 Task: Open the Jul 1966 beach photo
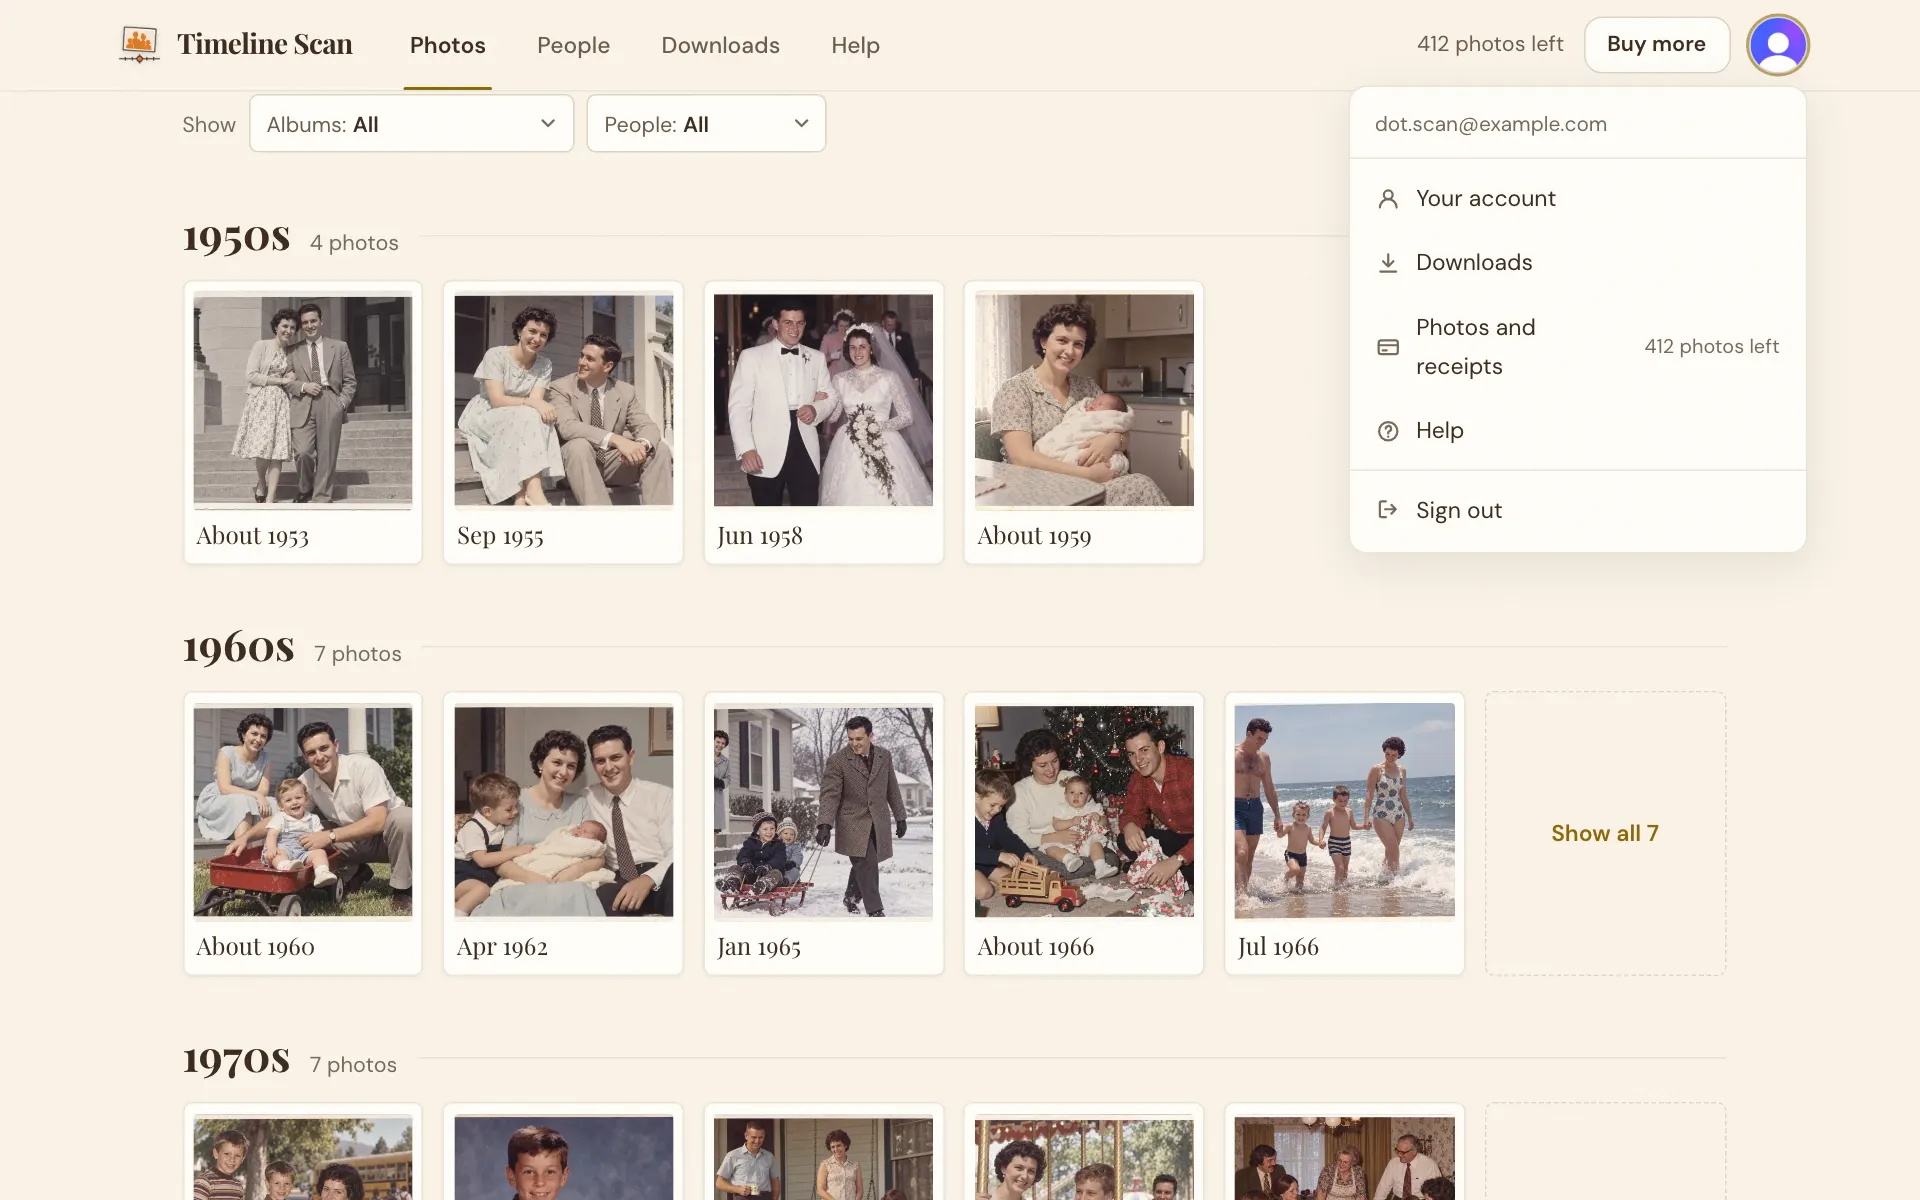[x=1344, y=833]
